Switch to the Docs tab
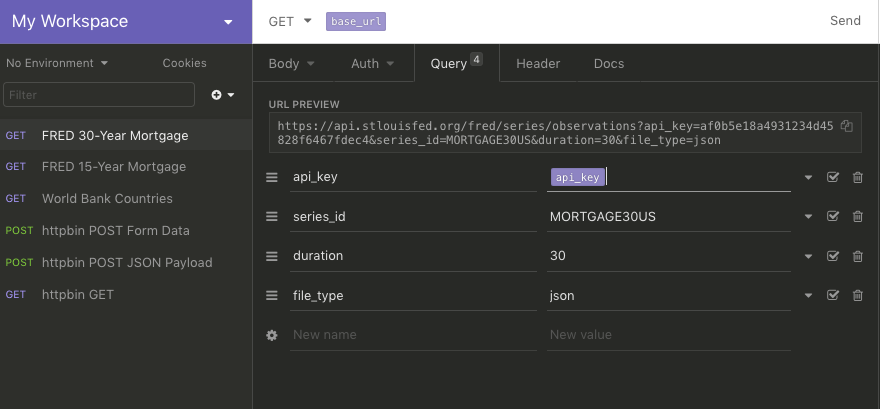 (x=609, y=63)
